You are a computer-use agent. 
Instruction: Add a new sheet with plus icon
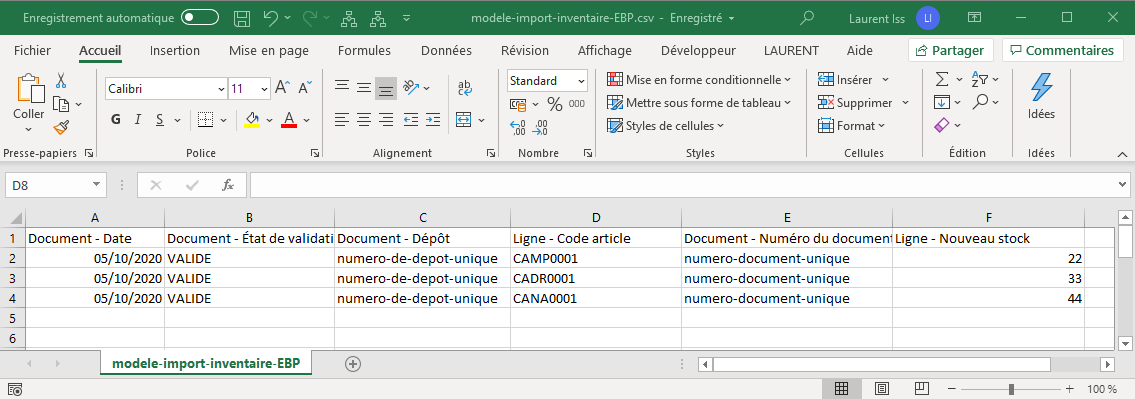[353, 364]
